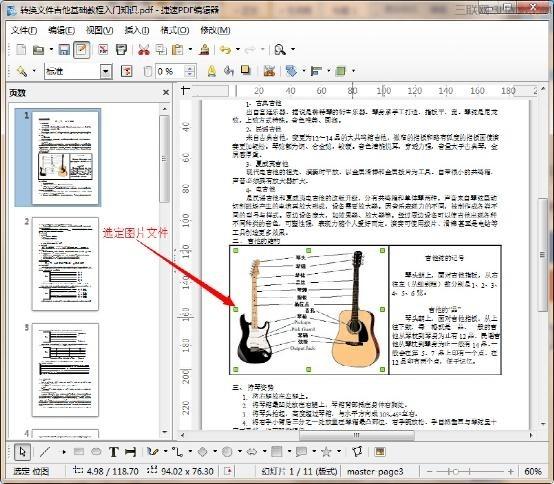The width and height of the screenshot is (554, 484).
Task: Click the transparency spinner arrows
Action: click(190, 71)
